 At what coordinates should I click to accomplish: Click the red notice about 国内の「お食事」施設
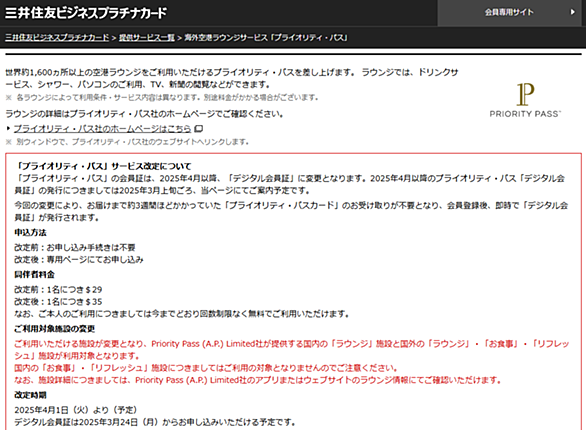(x=206, y=368)
